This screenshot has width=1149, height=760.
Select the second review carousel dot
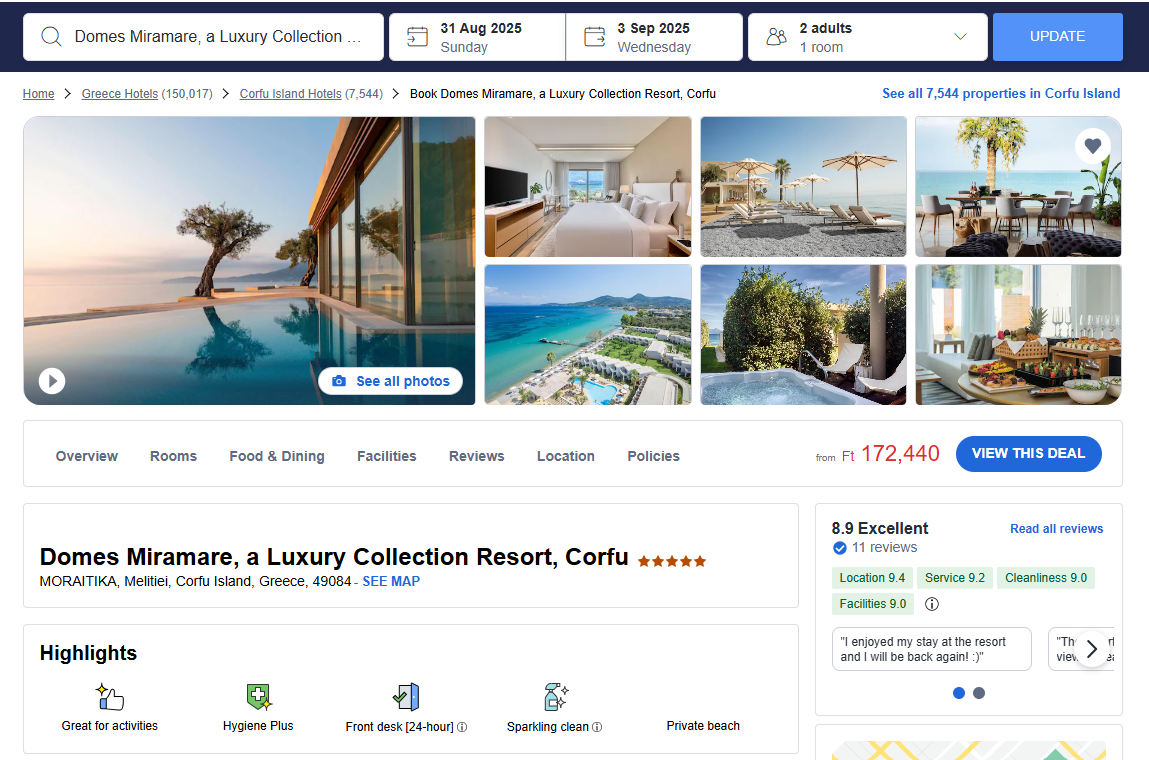[x=979, y=693]
